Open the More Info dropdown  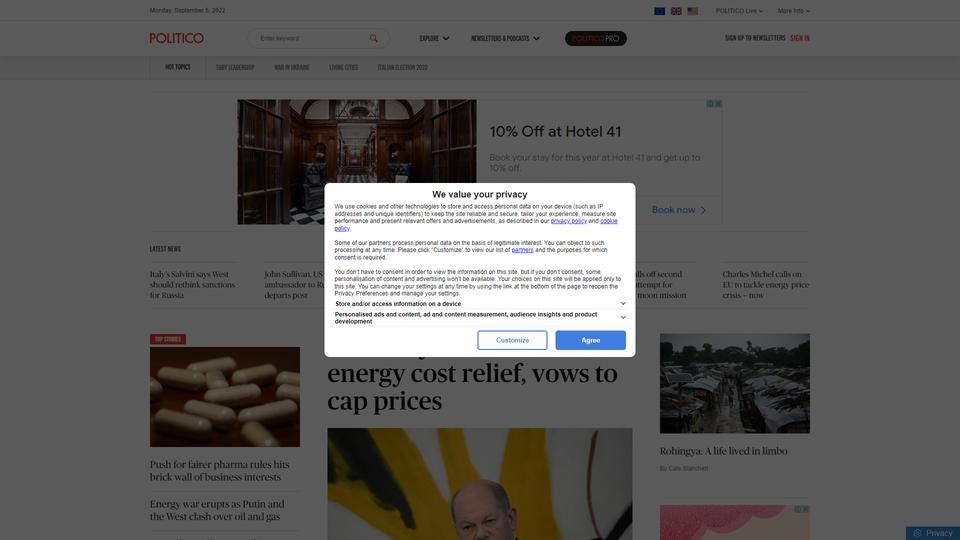pyautogui.click(x=793, y=11)
